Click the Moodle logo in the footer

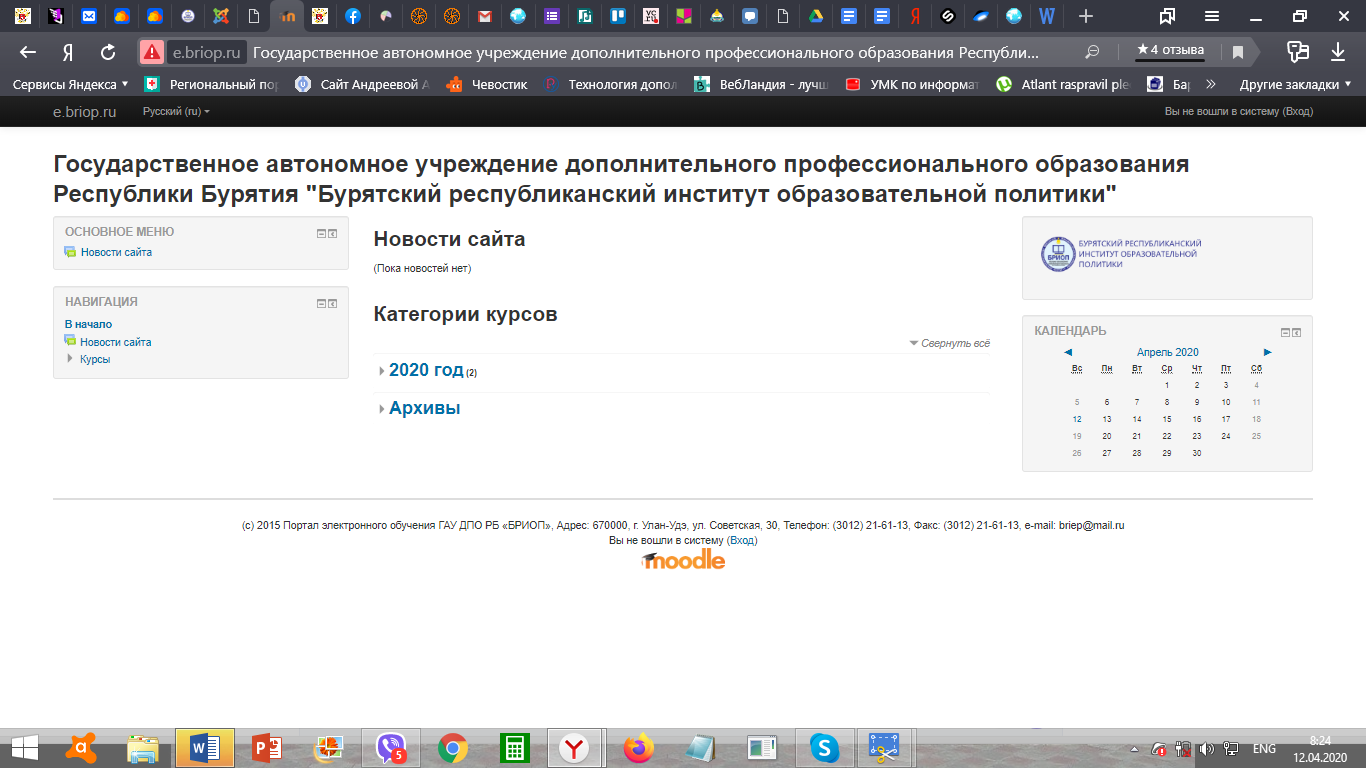683,560
